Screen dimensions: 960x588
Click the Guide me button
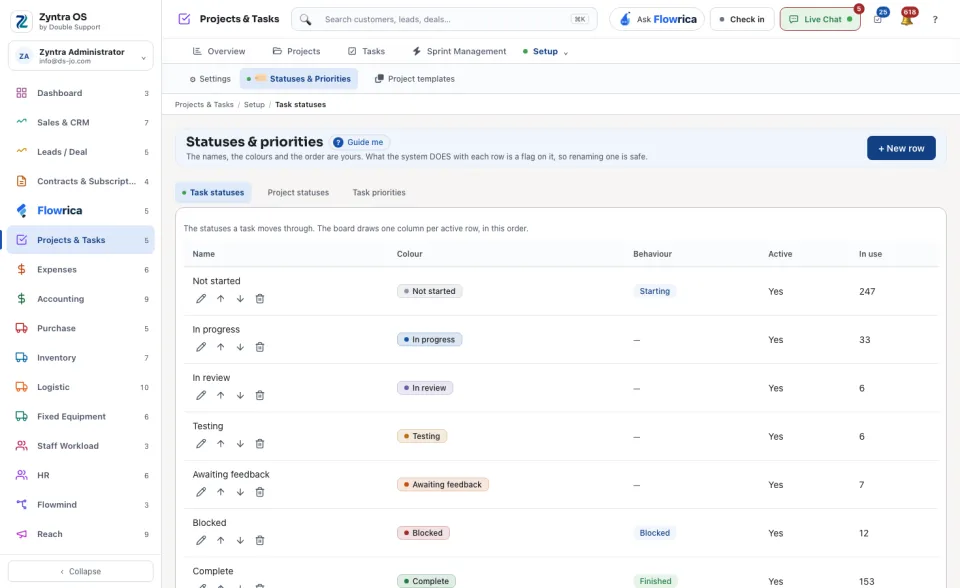pyautogui.click(x=359, y=142)
